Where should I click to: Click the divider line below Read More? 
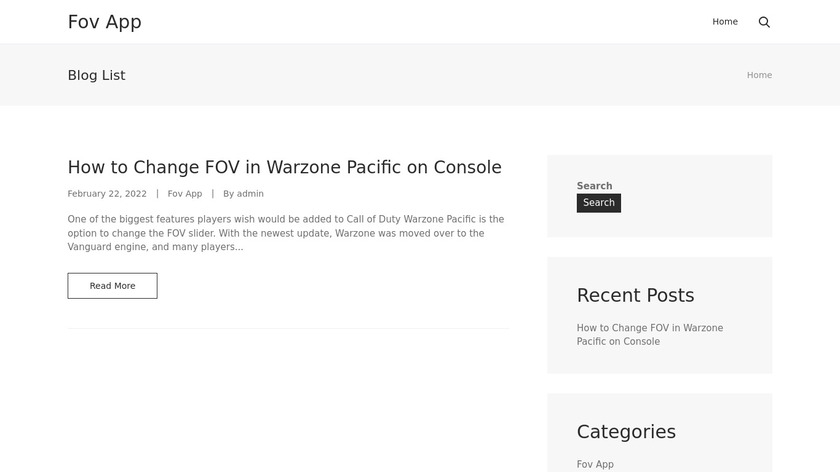(287, 328)
